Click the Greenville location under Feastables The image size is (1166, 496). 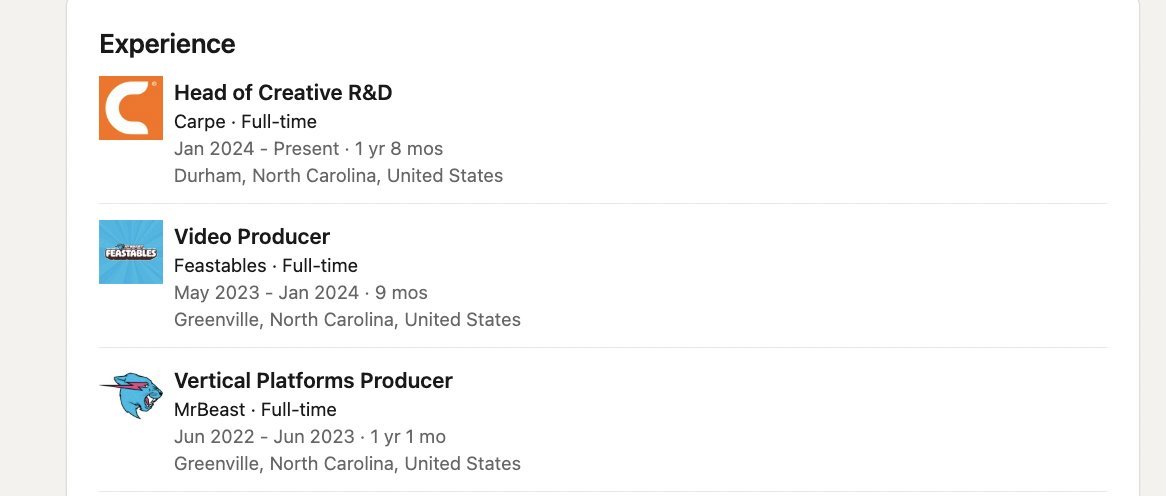click(347, 320)
